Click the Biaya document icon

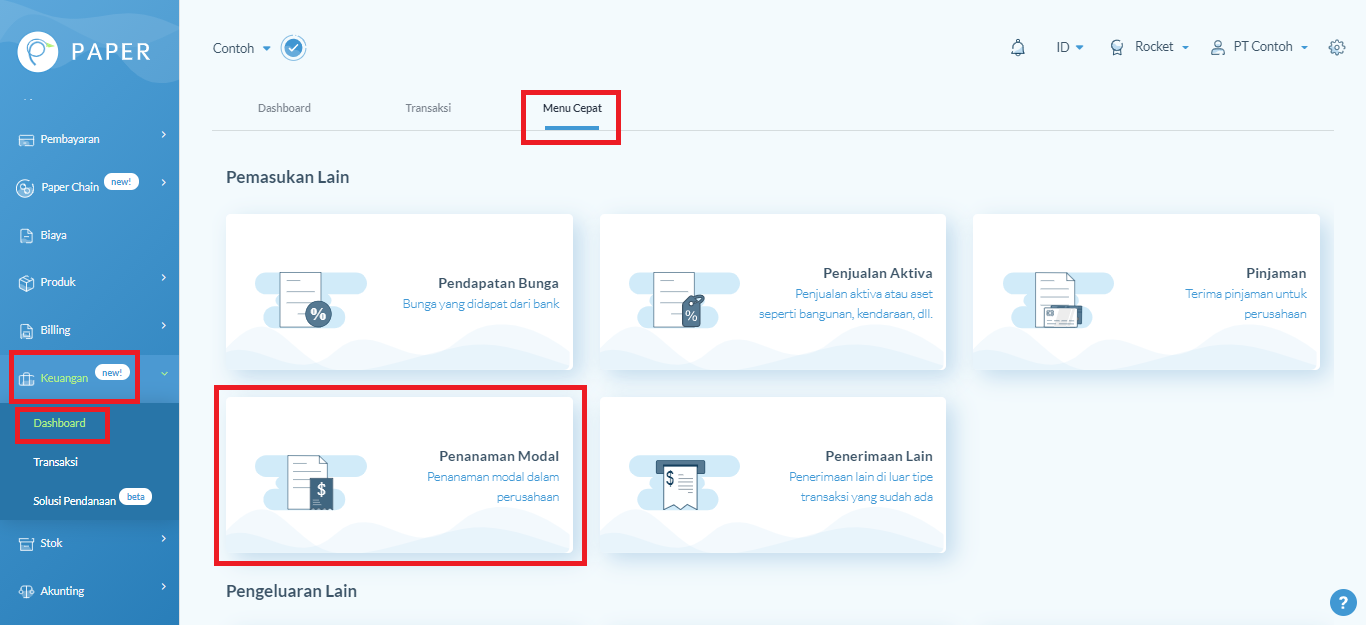(27, 236)
